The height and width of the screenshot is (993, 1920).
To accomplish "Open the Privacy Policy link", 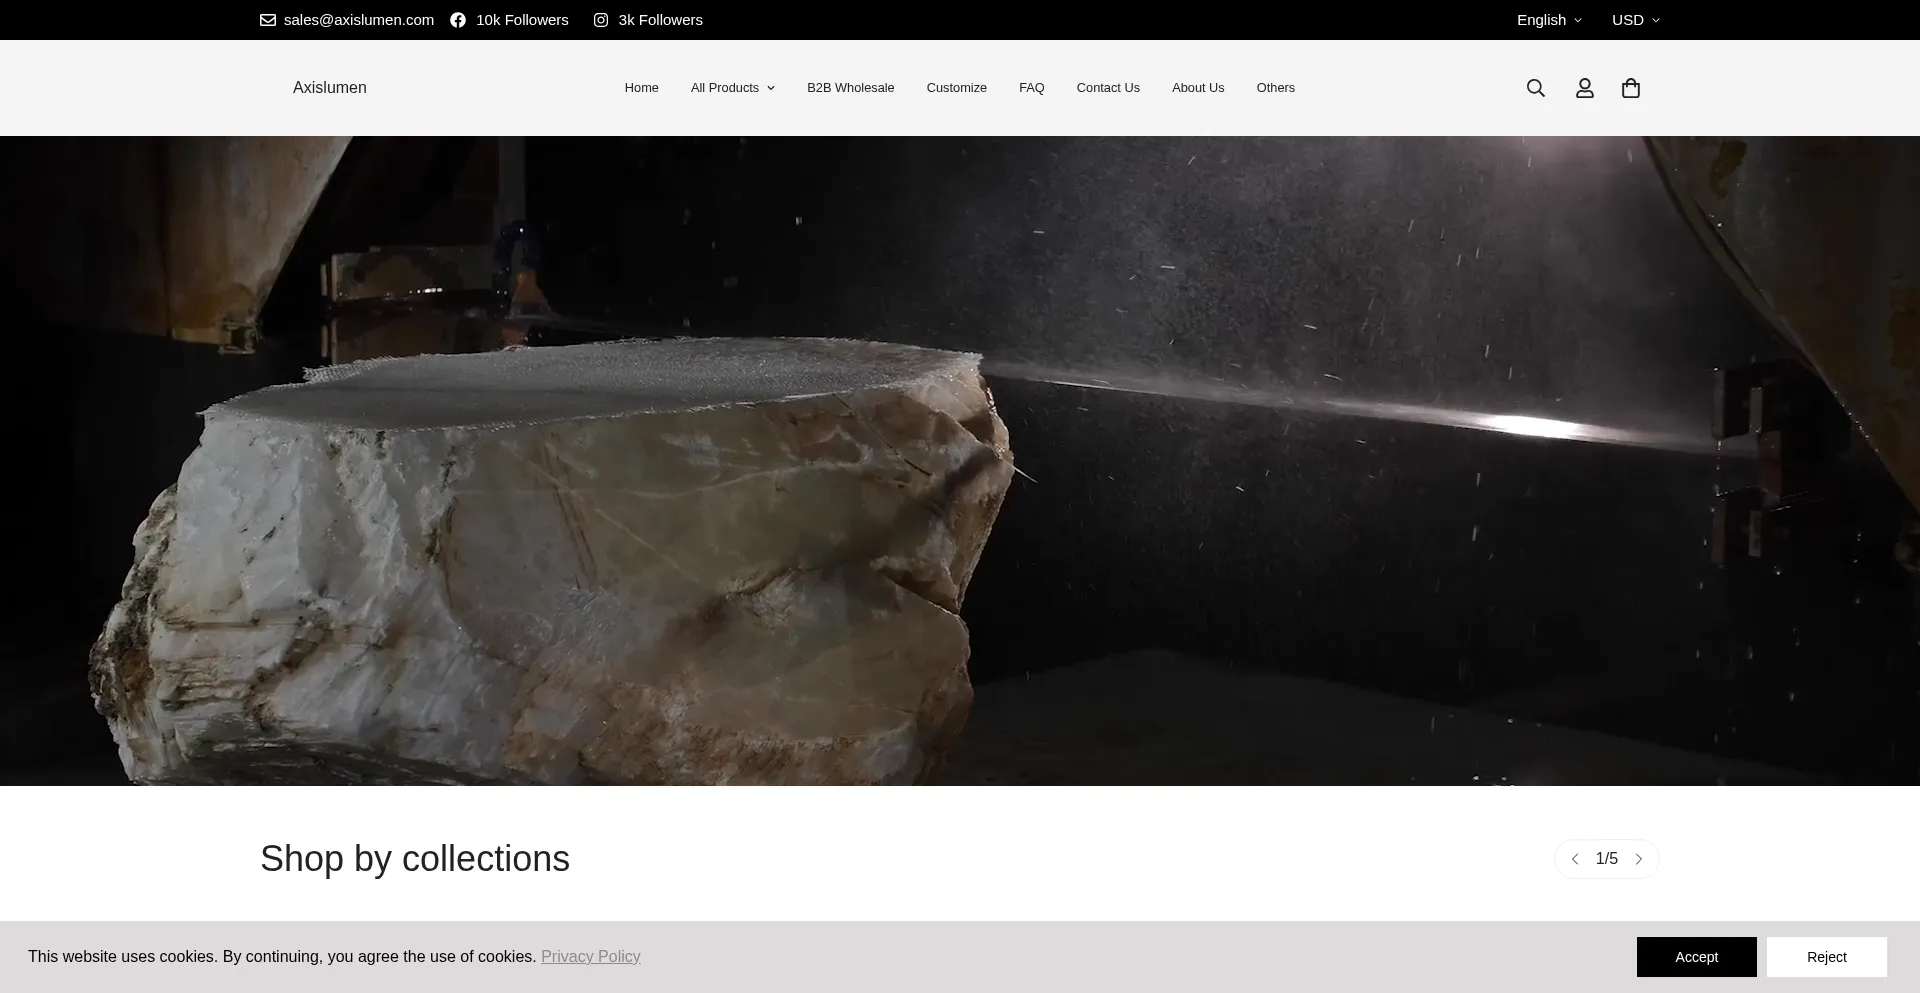I will (590, 957).
